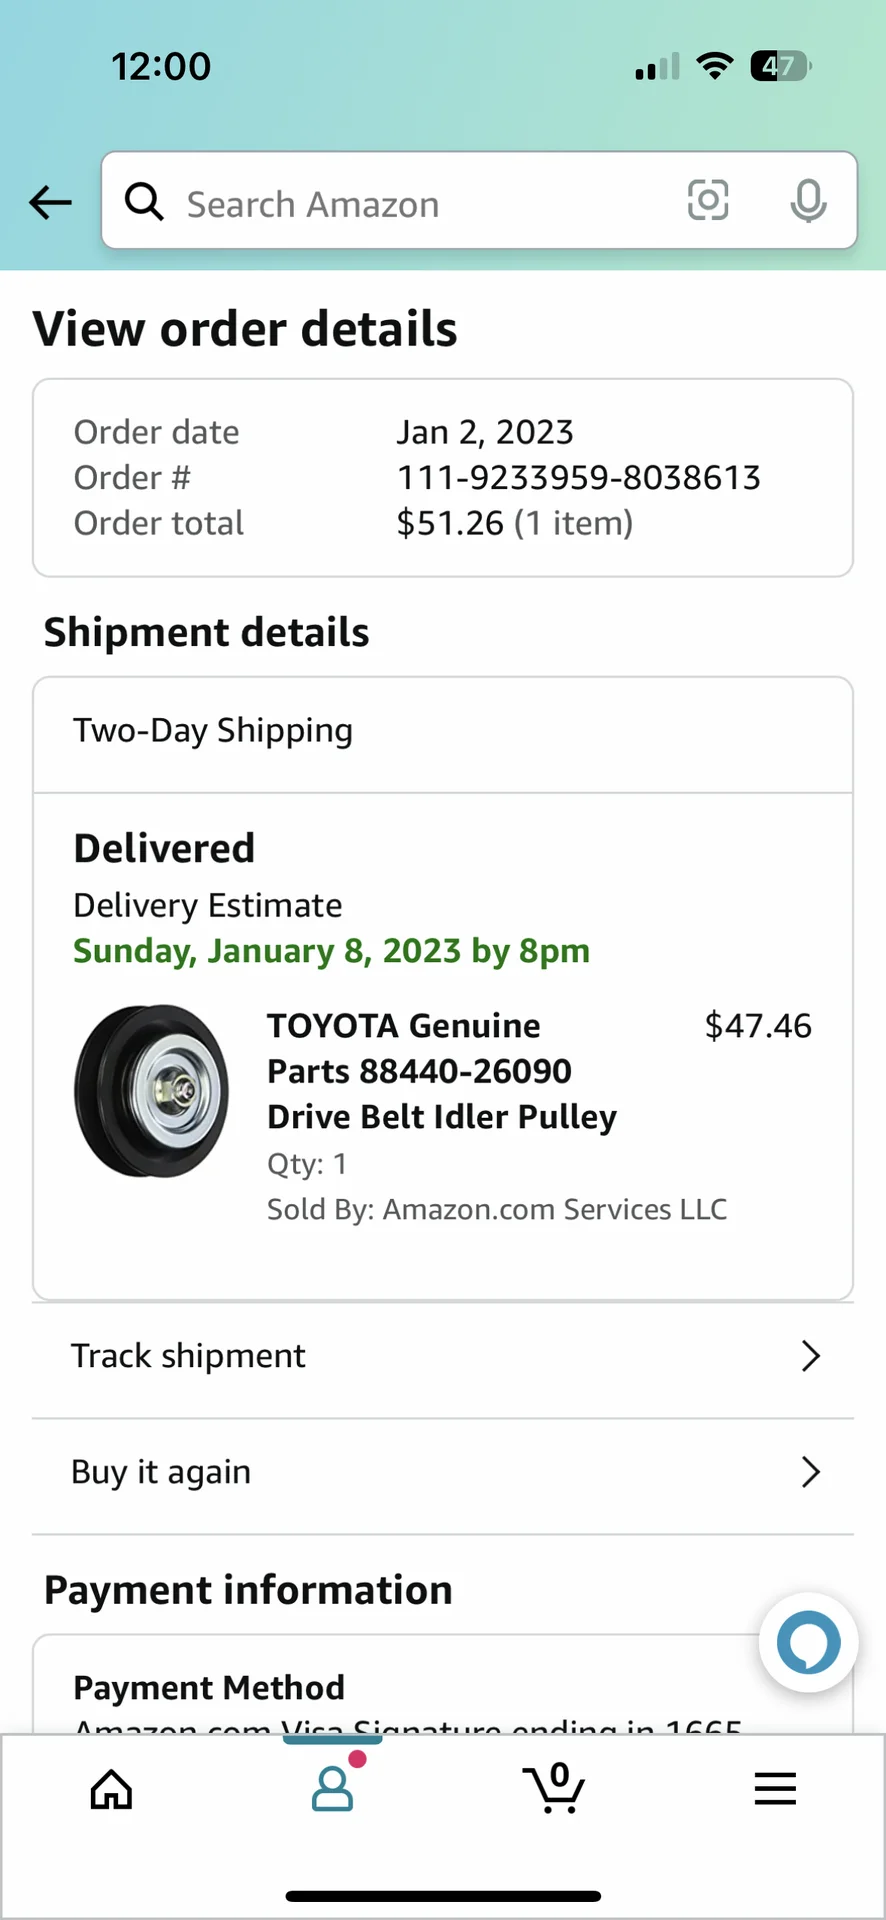Tap the Wi-Fi status icon
886x1920 pixels.
coord(714,67)
